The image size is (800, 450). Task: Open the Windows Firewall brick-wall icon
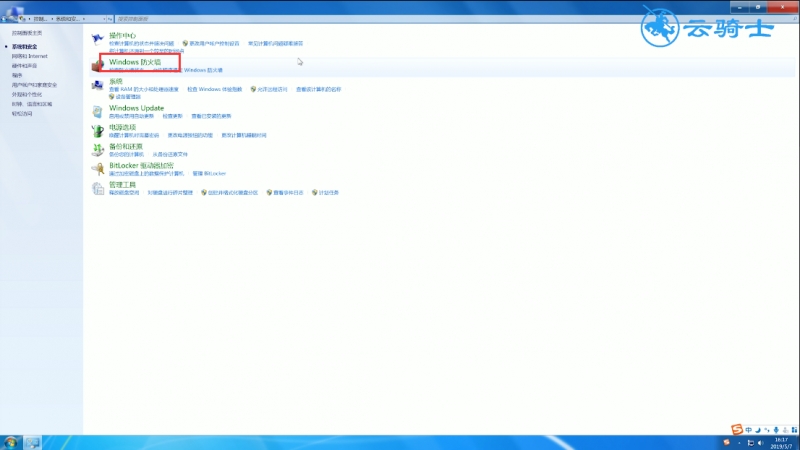click(97, 65)
